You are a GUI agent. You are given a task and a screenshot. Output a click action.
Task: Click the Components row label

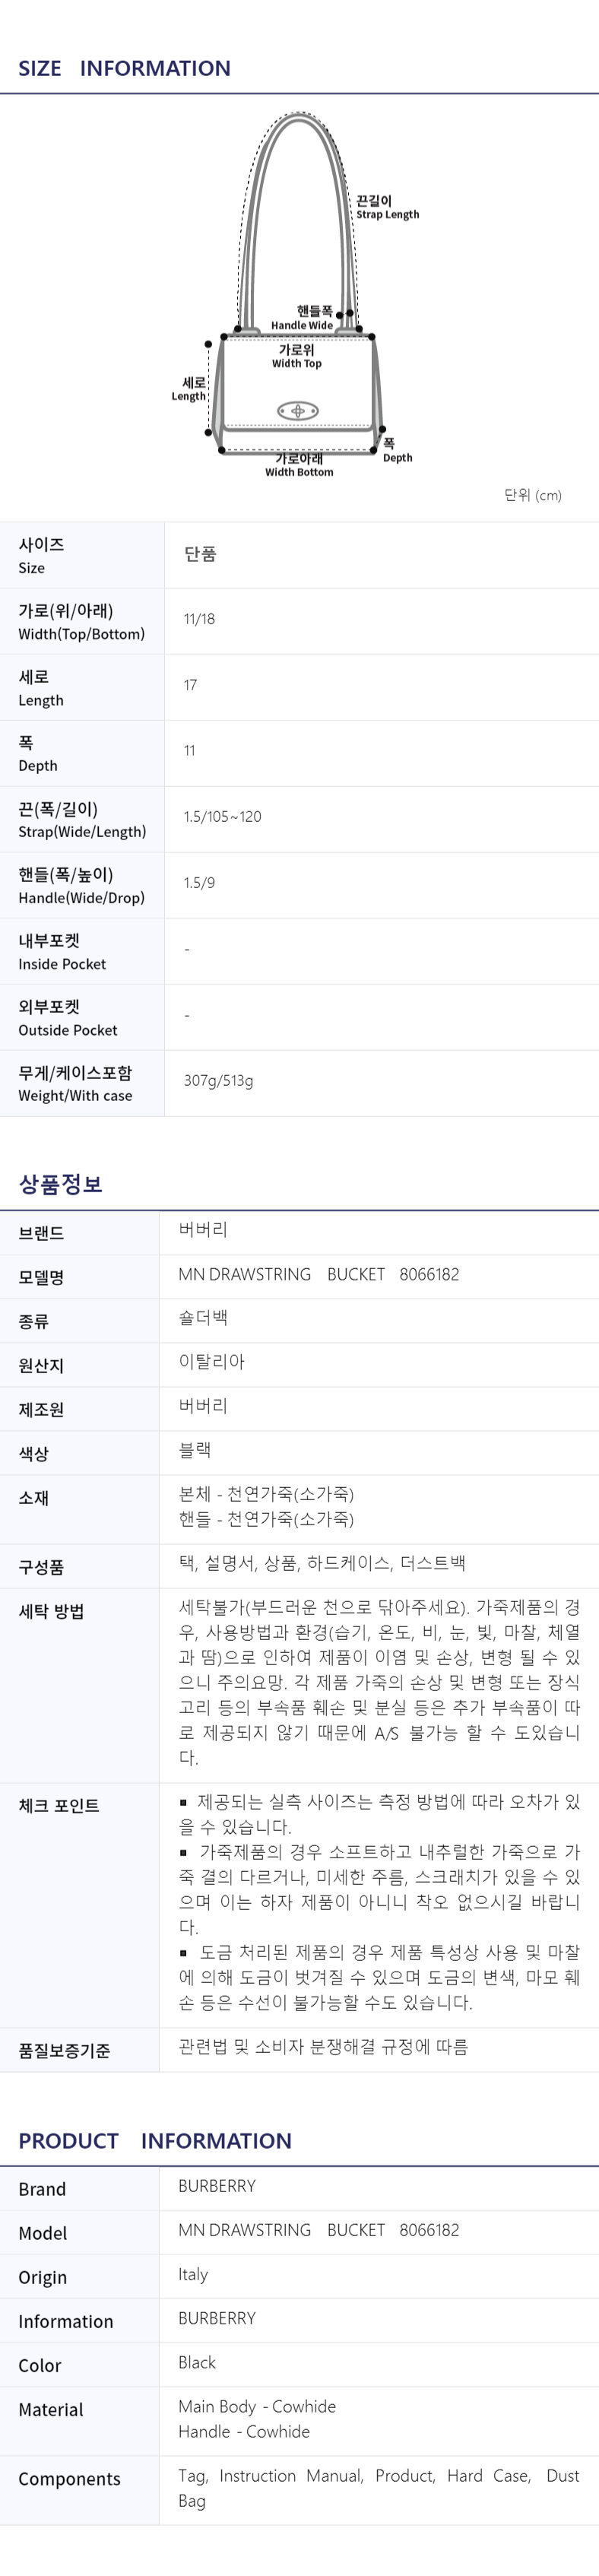(x=69, y=2478)
